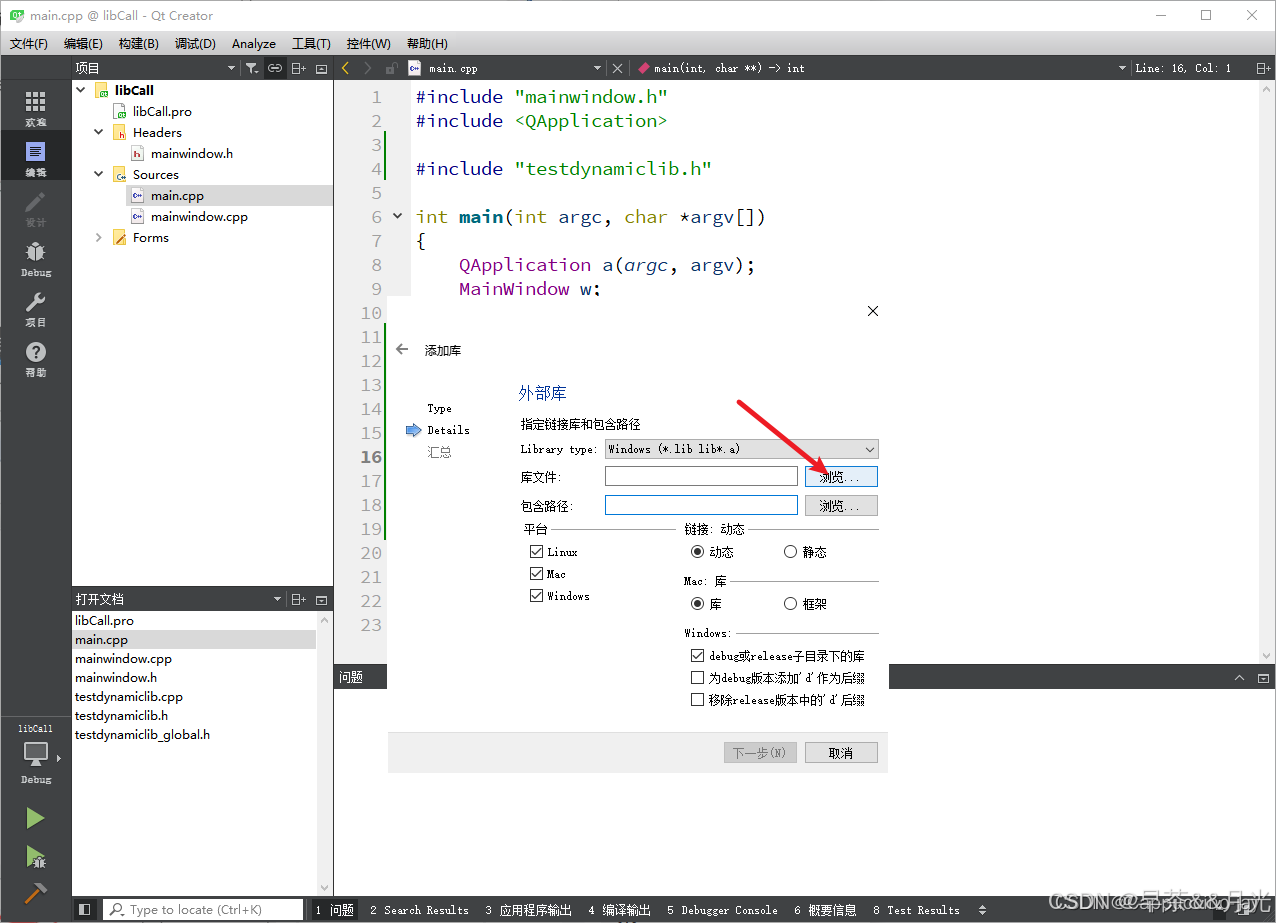The image size is (1276, 923).
Task: Click 取消 cancel button in dialog
Action: (841, 753)
